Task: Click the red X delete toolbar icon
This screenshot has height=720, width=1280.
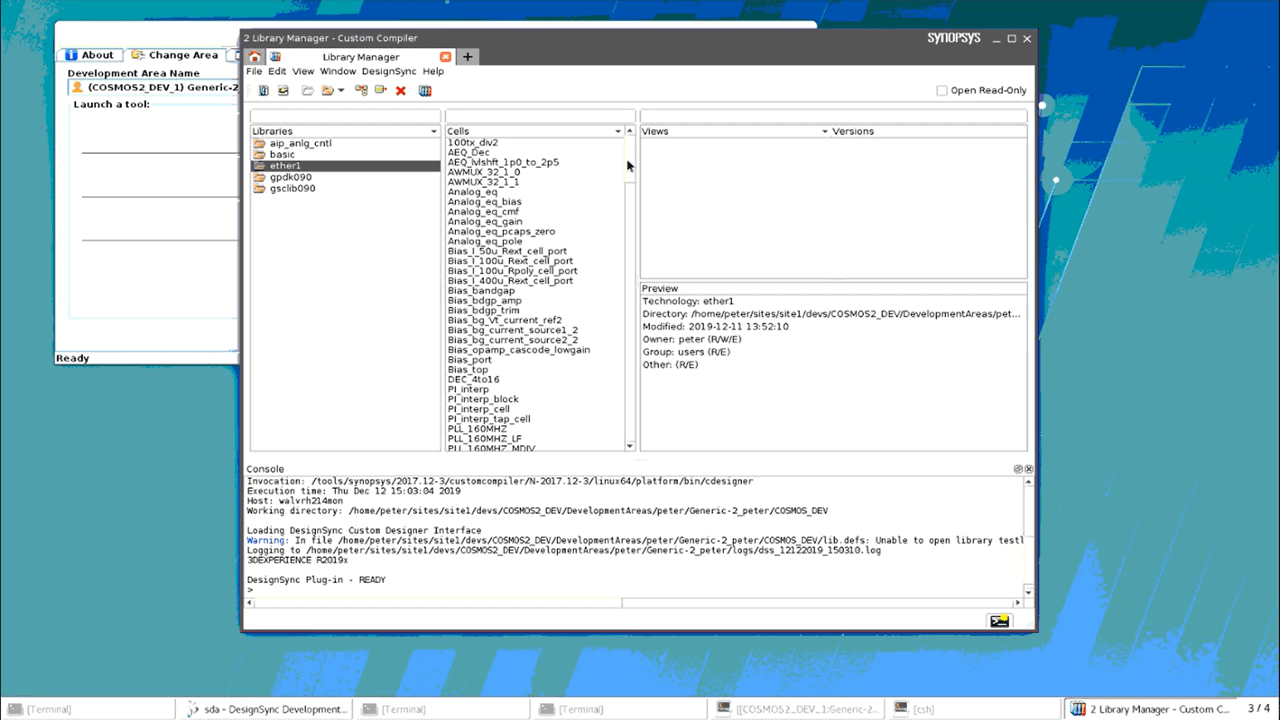Action: click(x=401, y=91)
